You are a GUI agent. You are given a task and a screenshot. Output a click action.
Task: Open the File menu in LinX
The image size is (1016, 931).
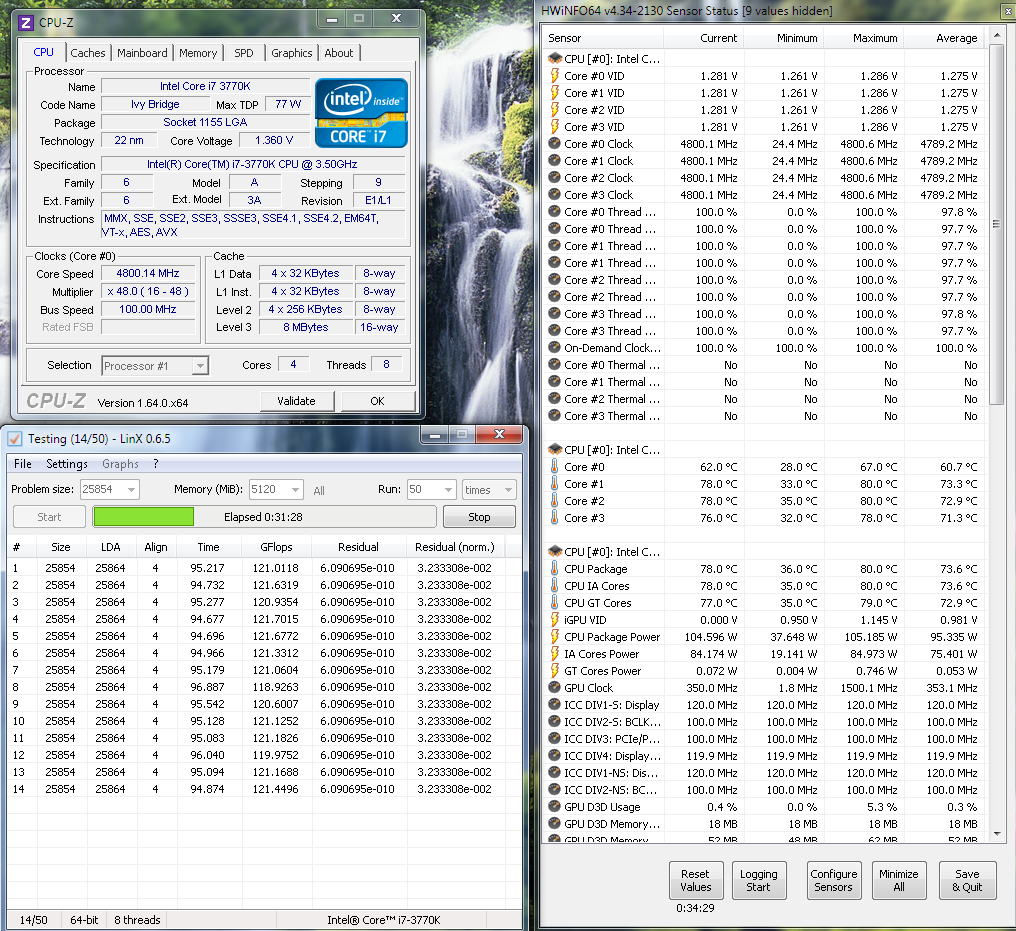[x=23, y=464]
